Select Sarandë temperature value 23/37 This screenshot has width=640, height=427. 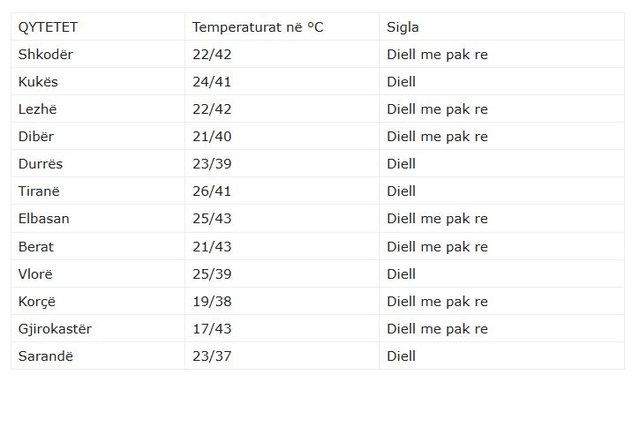pyautogui.click(x=211, y=356)
